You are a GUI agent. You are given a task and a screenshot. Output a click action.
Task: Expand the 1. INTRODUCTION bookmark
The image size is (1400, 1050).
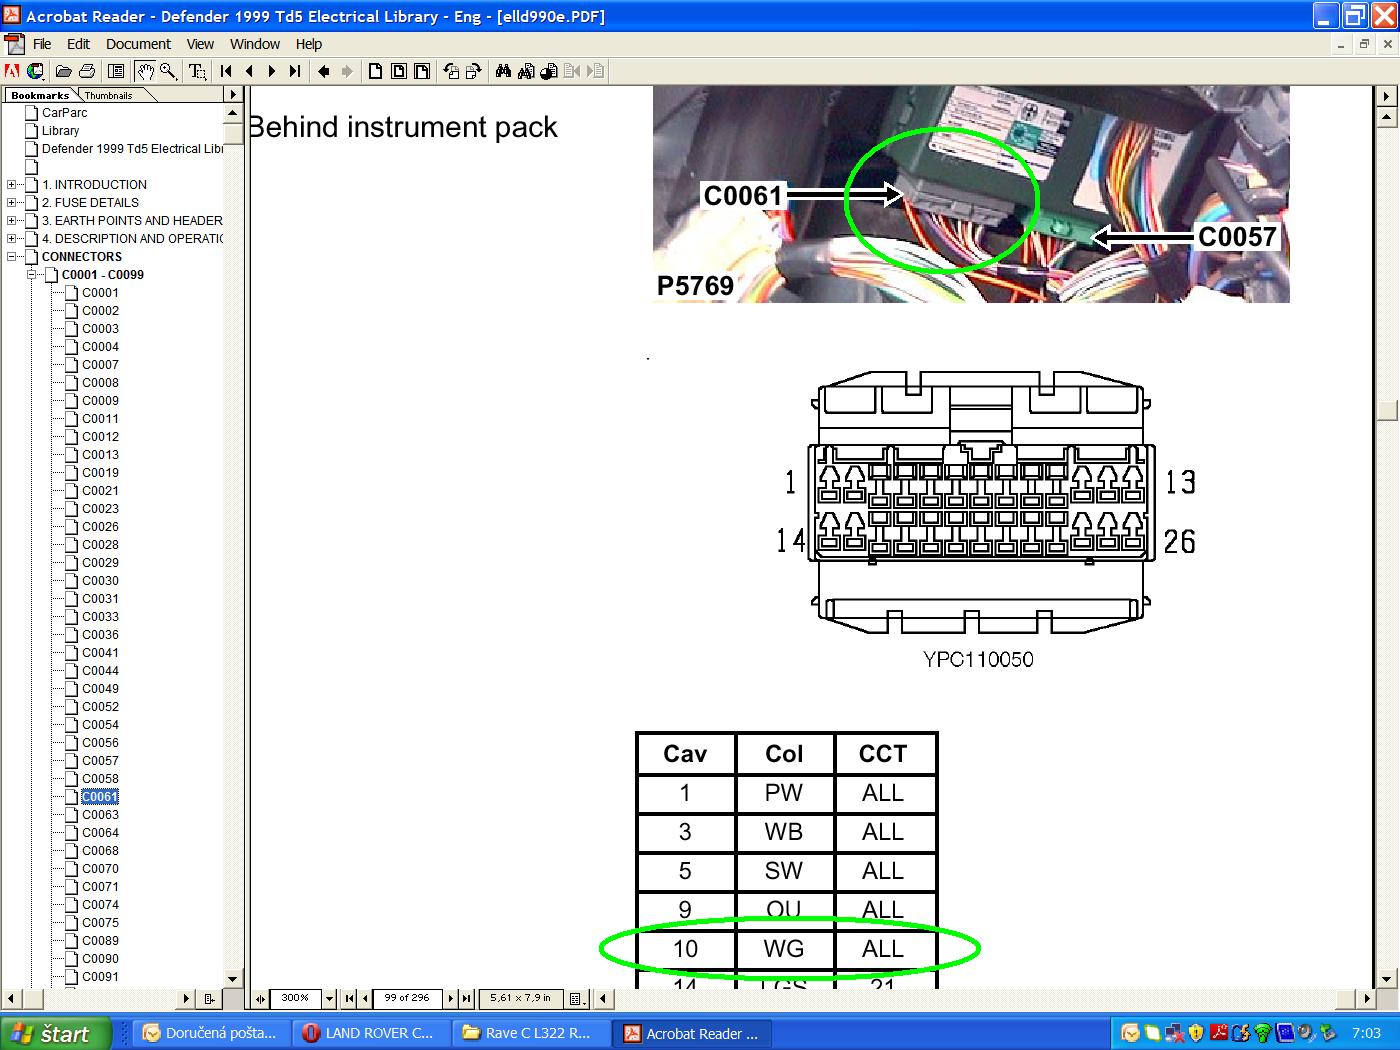(x=11, y=185)
